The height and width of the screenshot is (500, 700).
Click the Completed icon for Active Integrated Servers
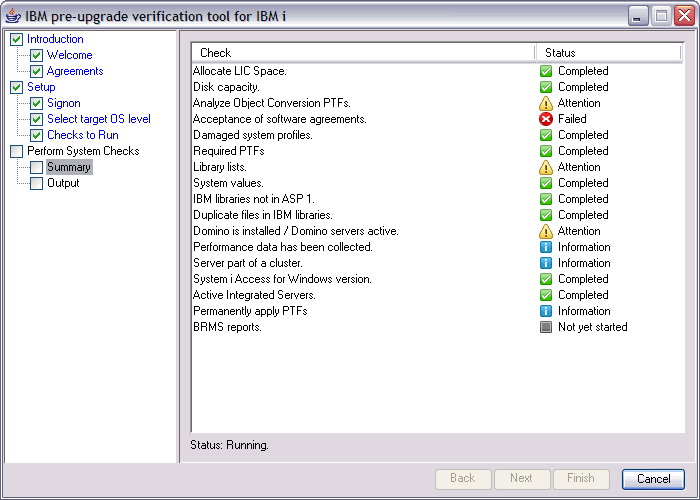(546, 295)
